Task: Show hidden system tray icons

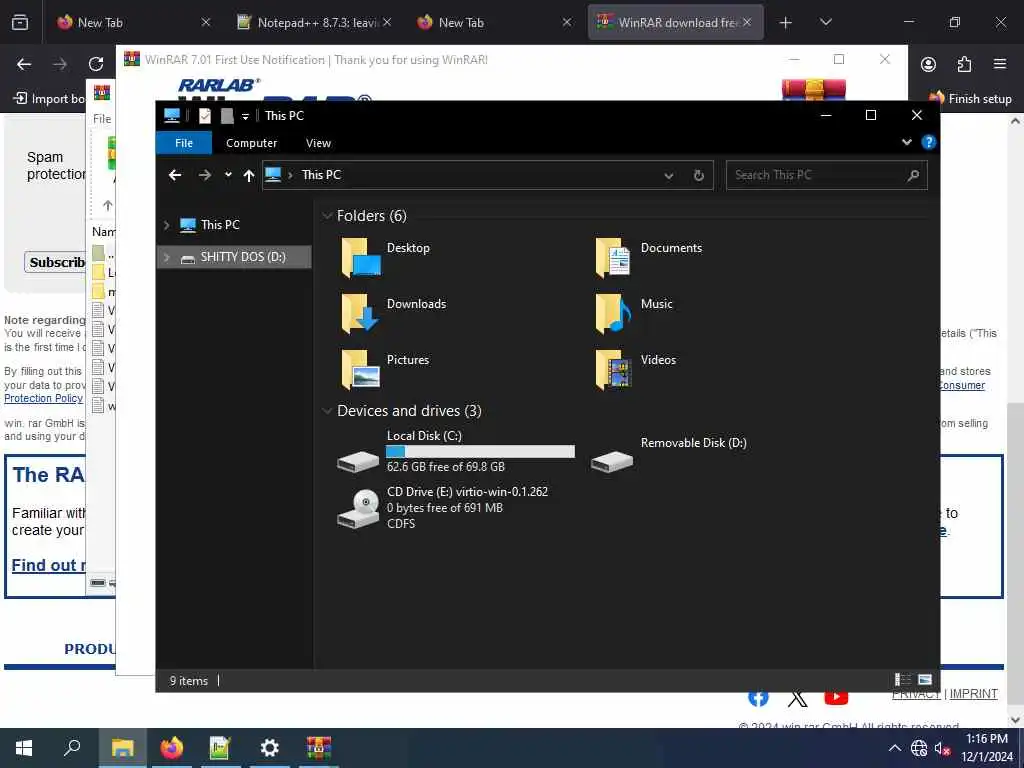Action: [x=895, y=748]
